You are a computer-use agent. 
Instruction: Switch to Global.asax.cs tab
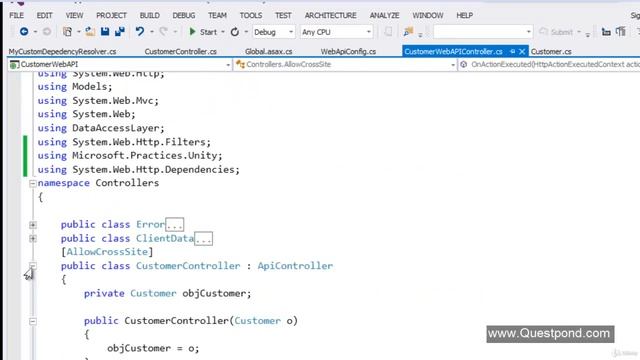click(269, 51)
